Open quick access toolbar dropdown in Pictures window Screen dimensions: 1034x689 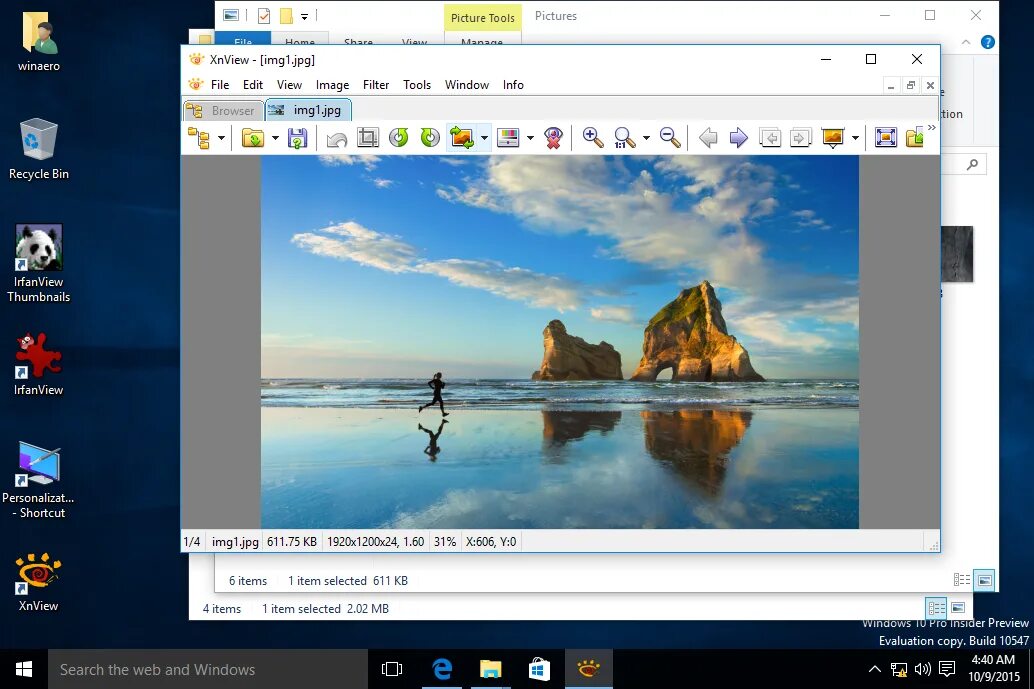click(304, 16)
